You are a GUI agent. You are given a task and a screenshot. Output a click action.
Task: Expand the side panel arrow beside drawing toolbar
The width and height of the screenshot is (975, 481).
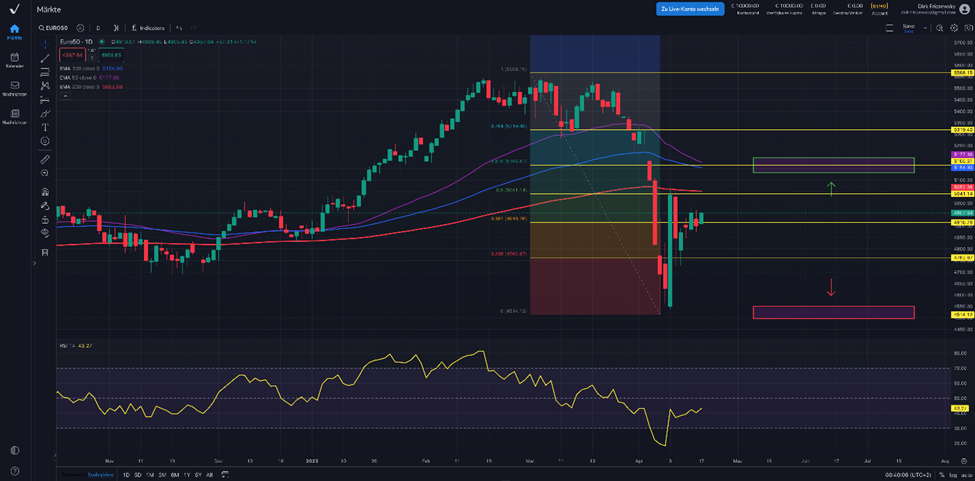point(35,263)
